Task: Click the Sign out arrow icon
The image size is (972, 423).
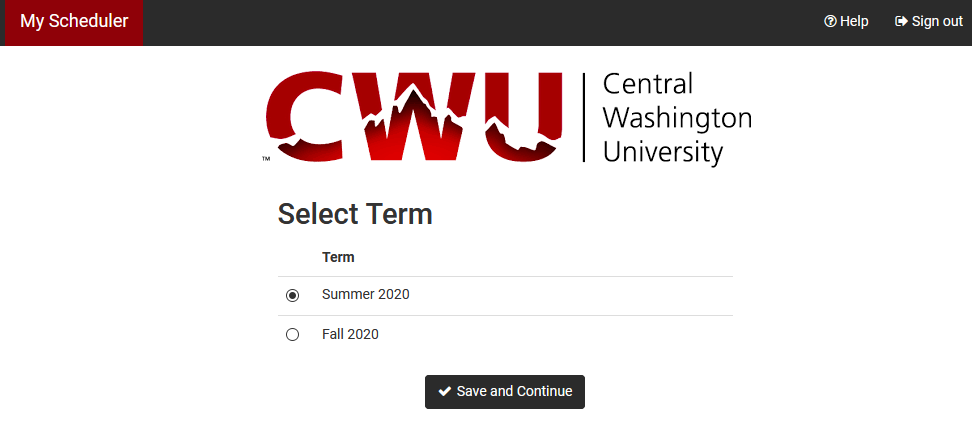Action: coord(901,21)
